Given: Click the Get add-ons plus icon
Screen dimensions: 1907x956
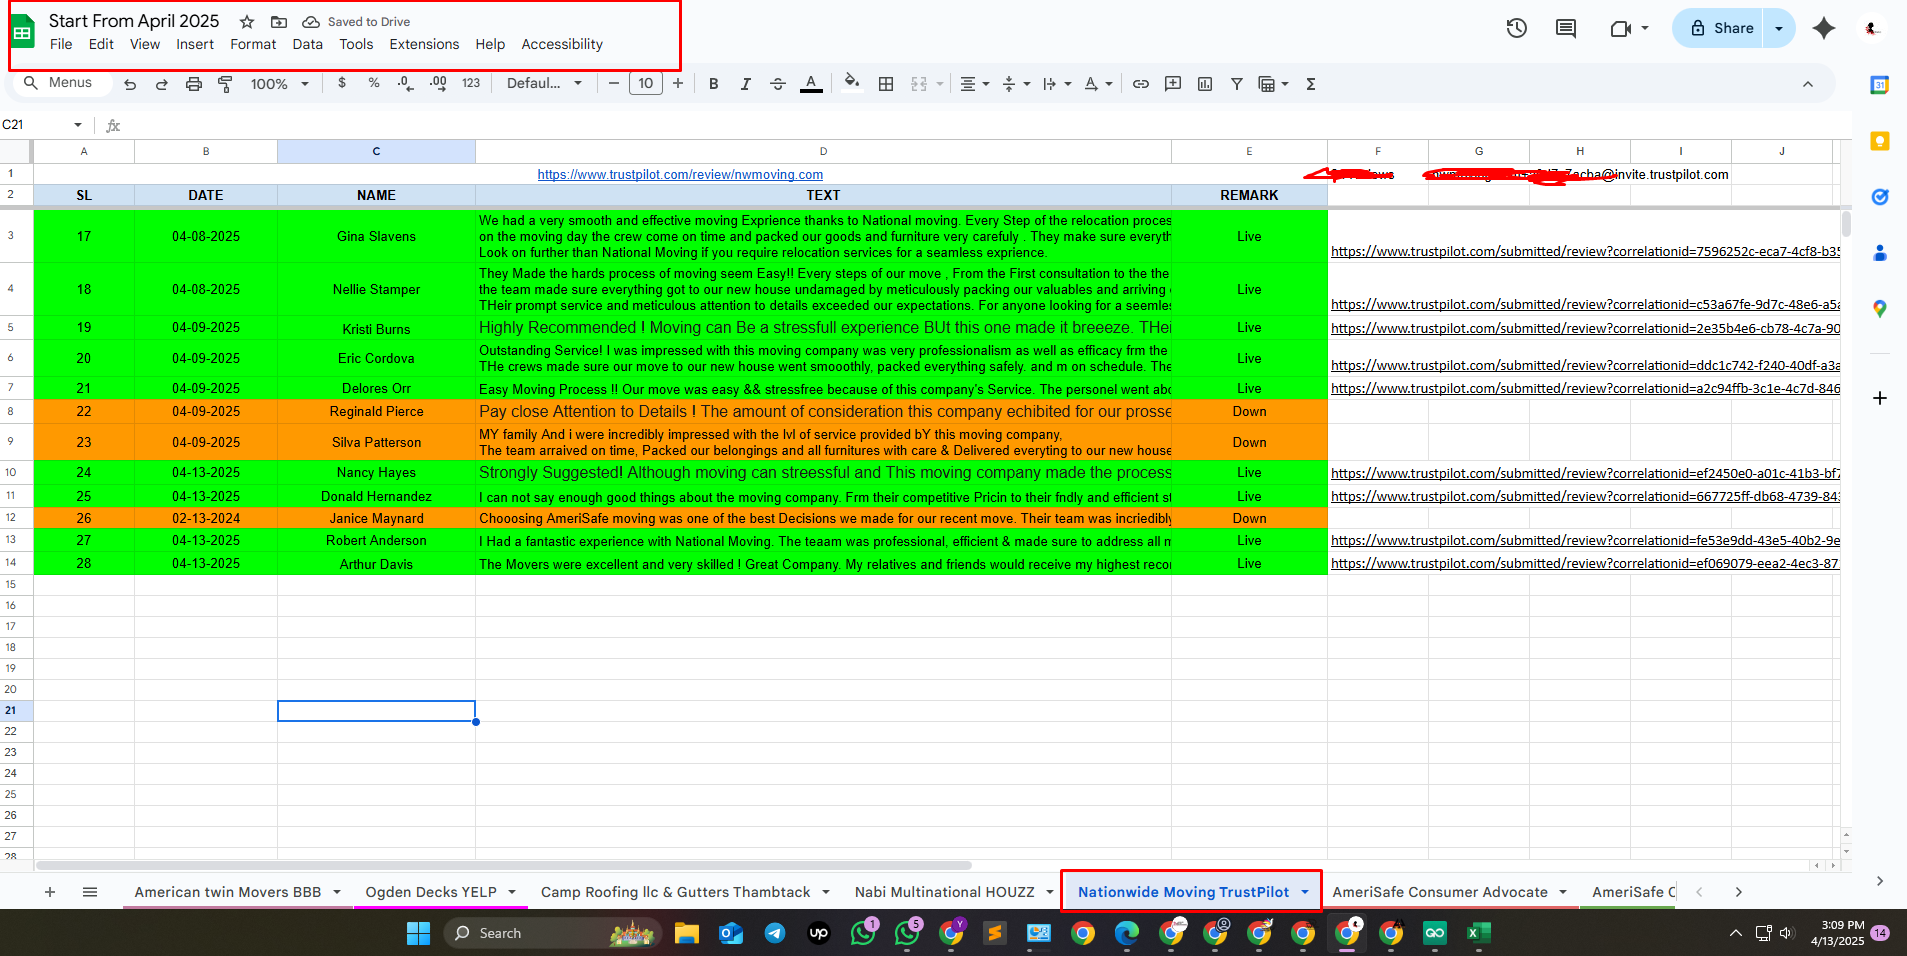Looking at the screenshot, I should (1880, 398).
